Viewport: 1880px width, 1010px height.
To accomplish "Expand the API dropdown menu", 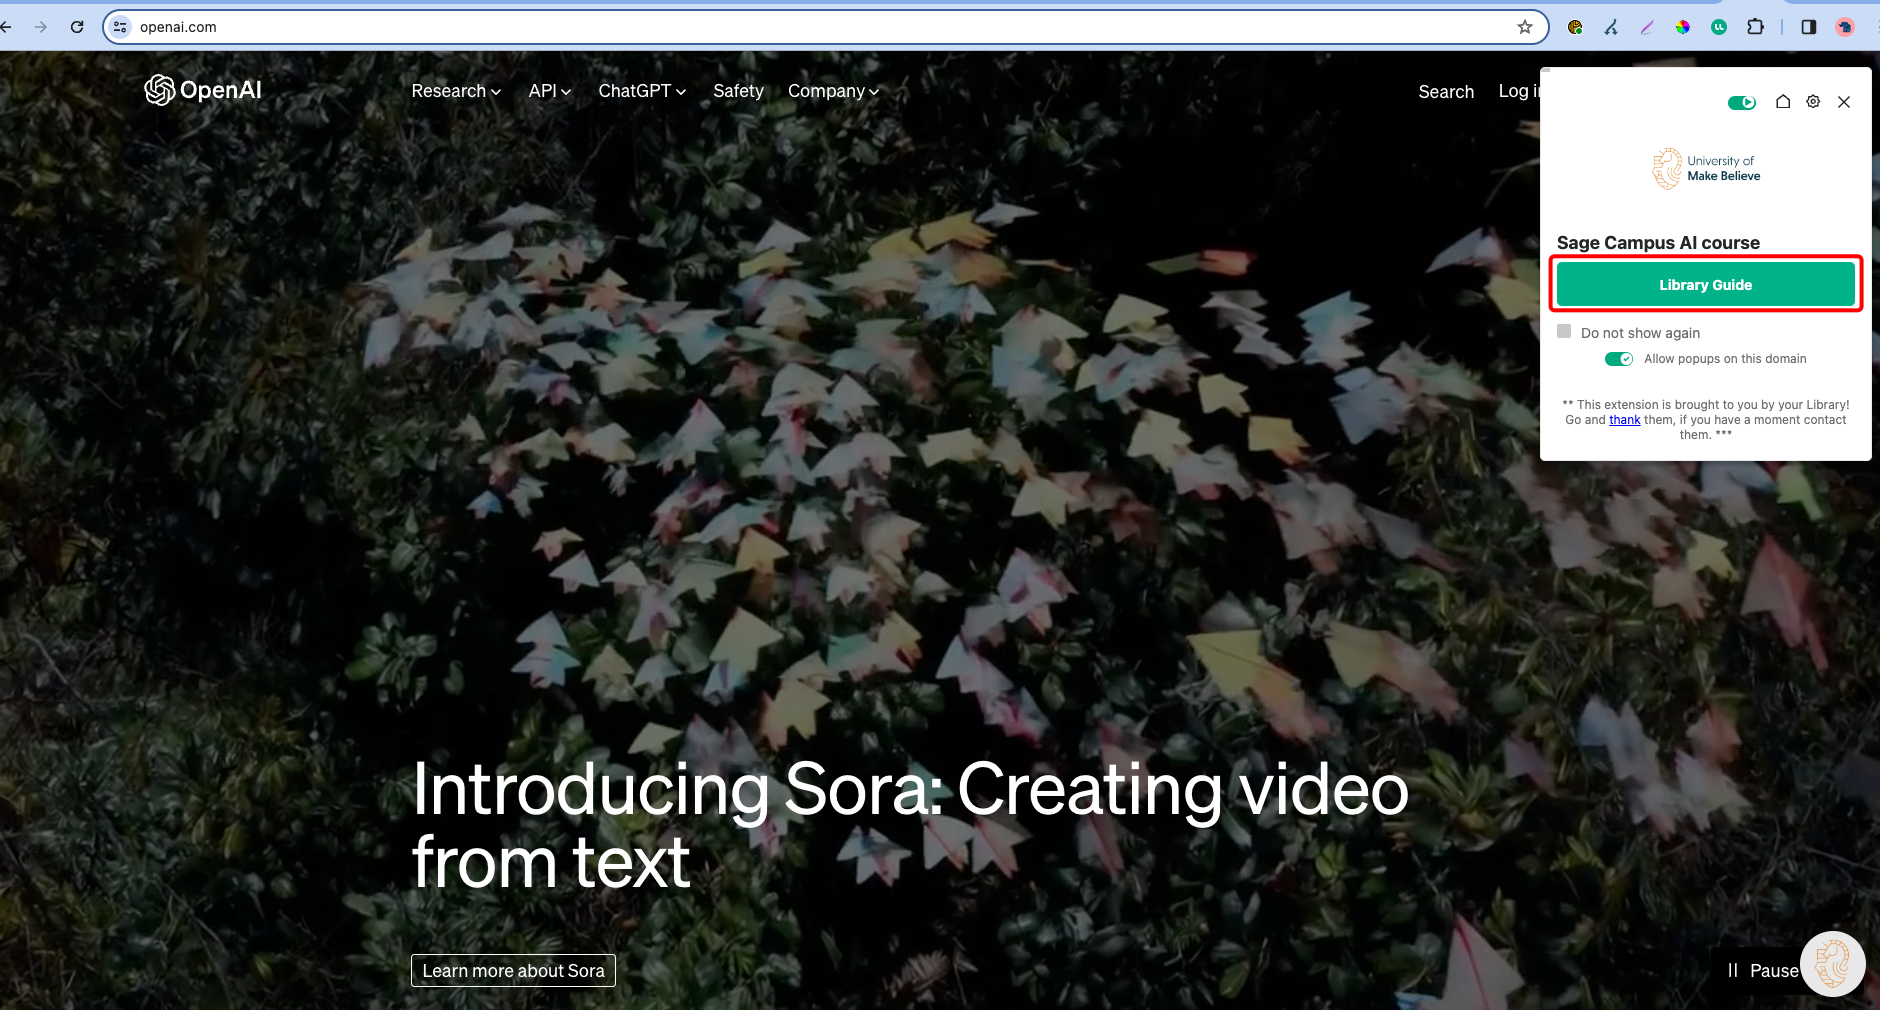I will tap(550, 91).
